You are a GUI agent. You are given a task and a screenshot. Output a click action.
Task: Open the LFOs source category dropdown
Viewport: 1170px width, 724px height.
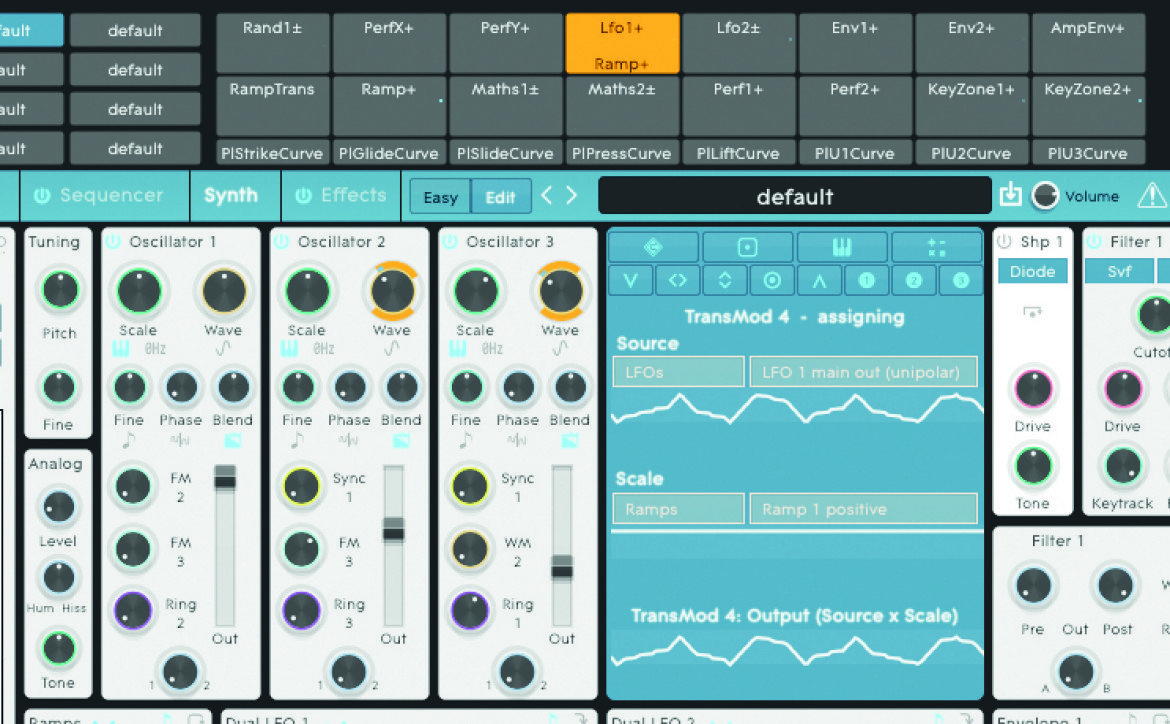click(678, 372)
